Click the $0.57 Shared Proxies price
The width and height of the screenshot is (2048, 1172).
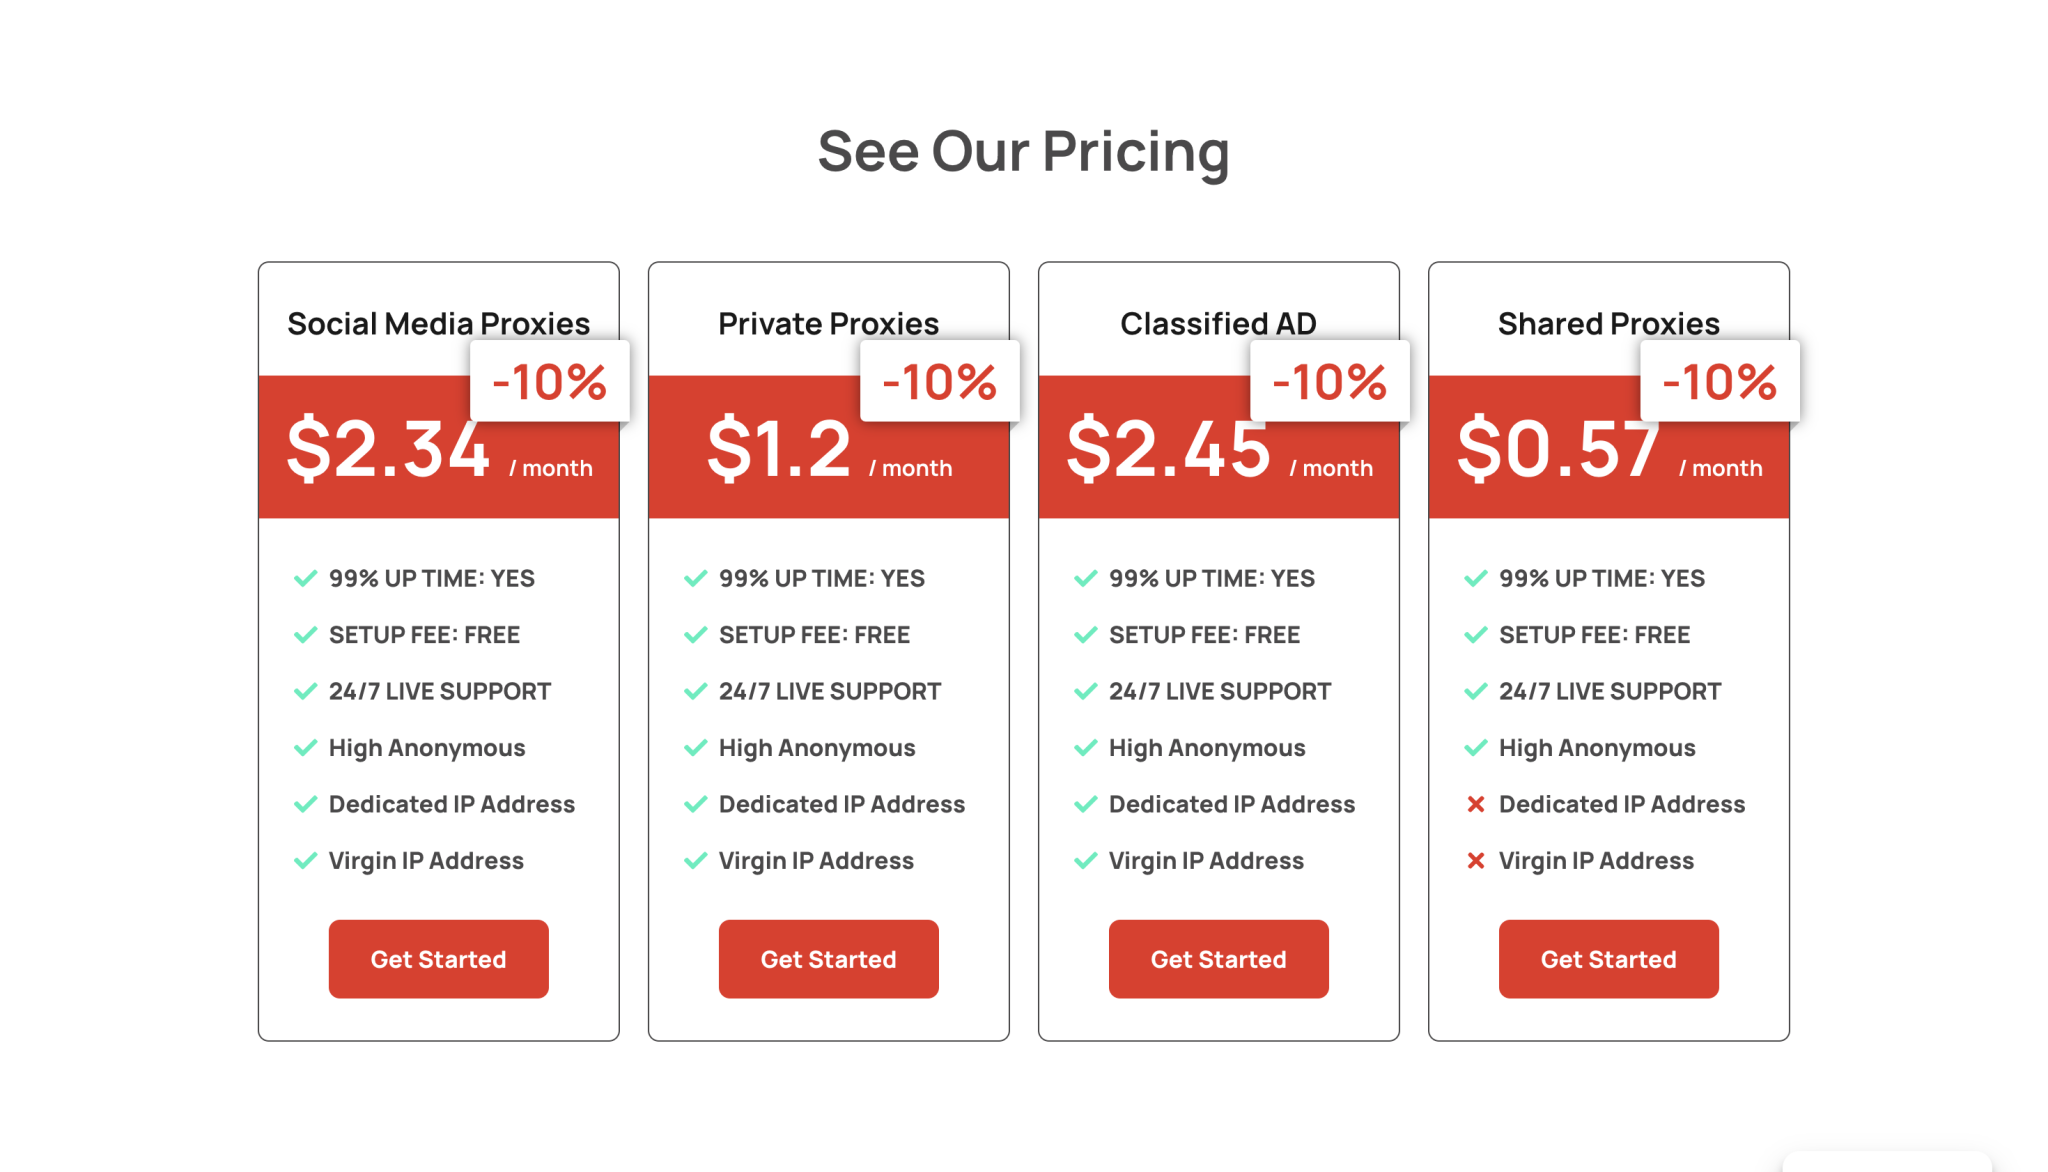pyautogui.click(x=1557, y=449)
